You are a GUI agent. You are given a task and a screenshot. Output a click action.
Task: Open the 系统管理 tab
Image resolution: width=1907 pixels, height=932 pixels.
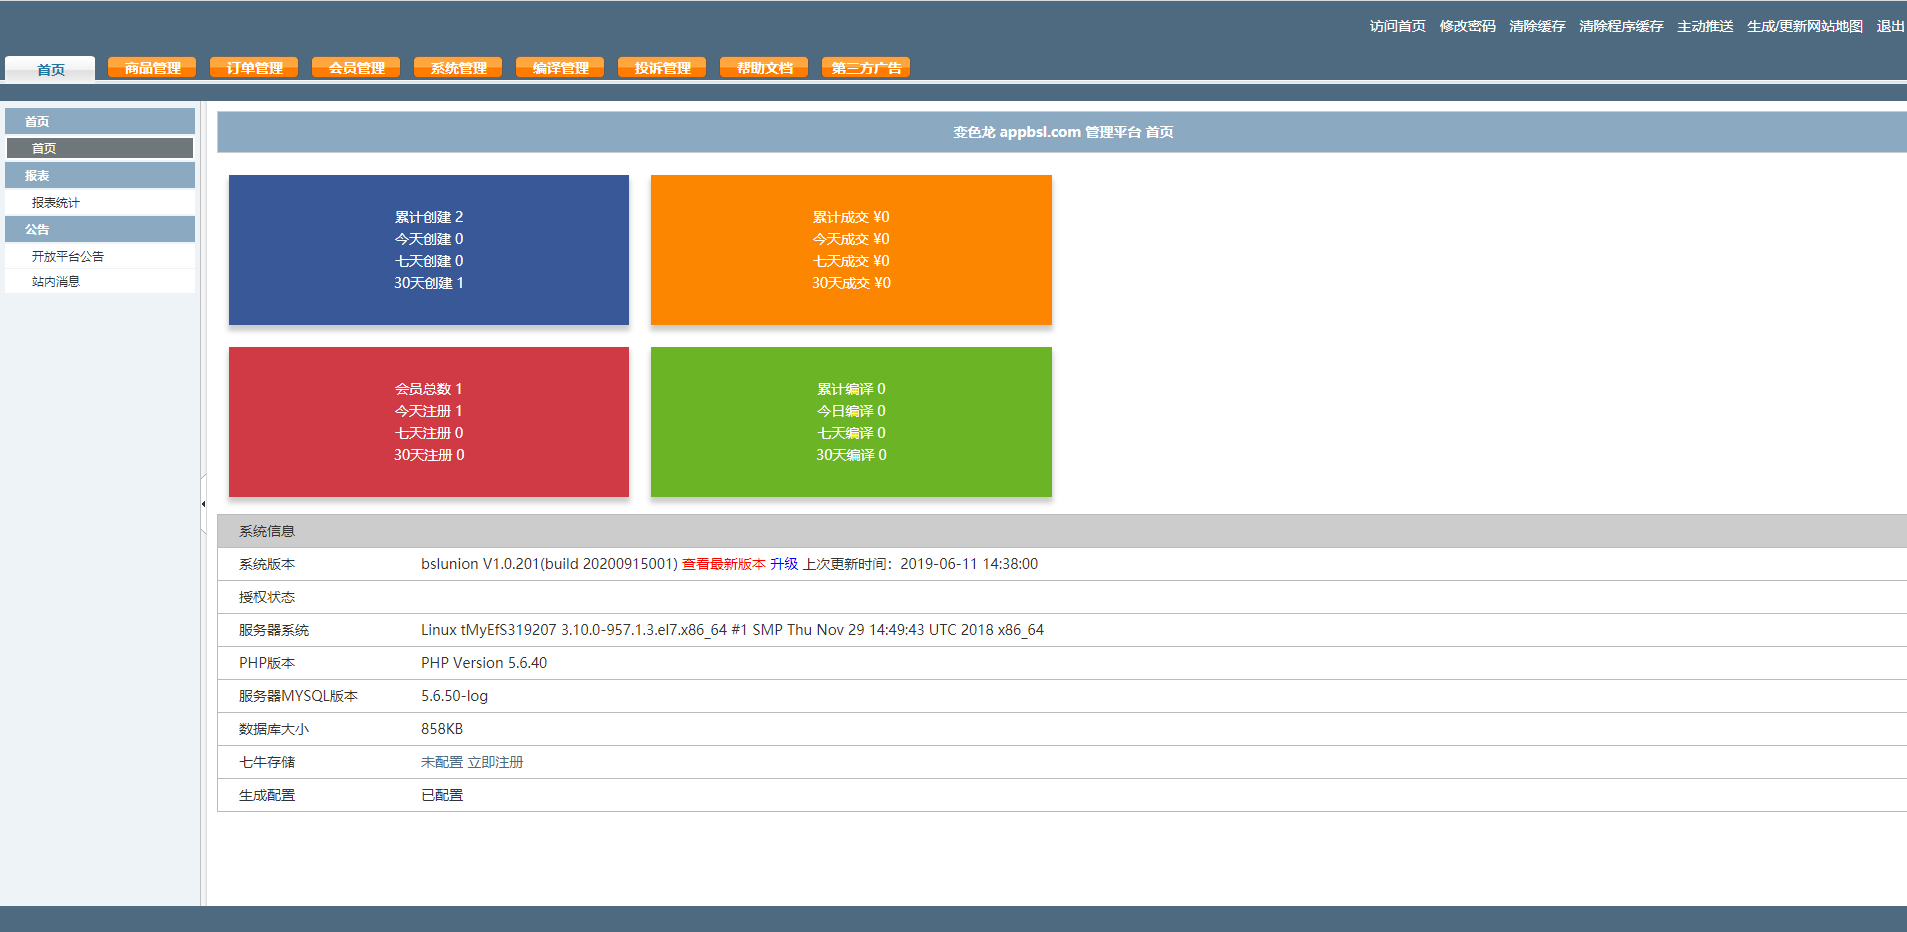click(x=458, y=68)
